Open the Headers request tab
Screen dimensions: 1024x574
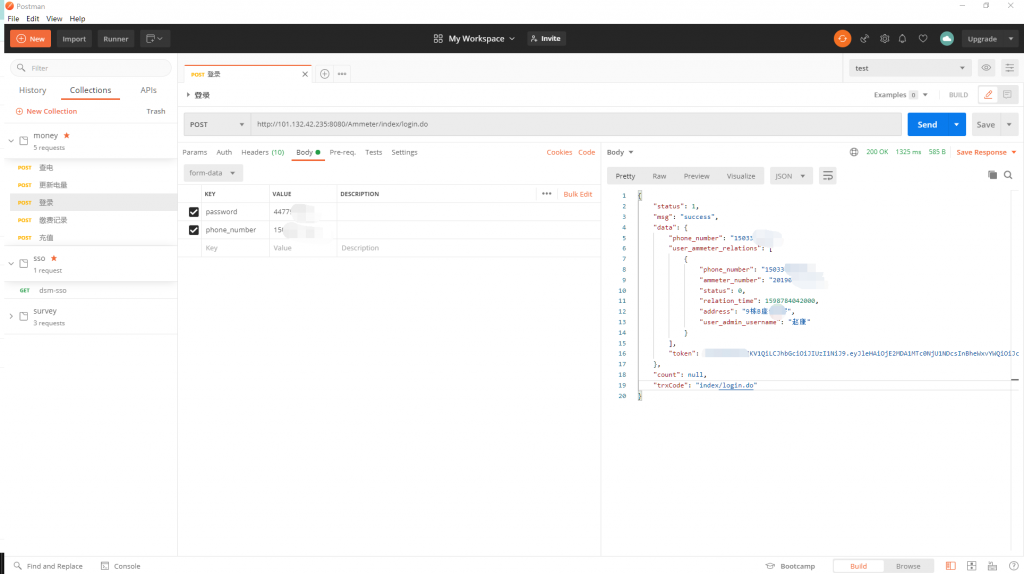tap(262, 152)
